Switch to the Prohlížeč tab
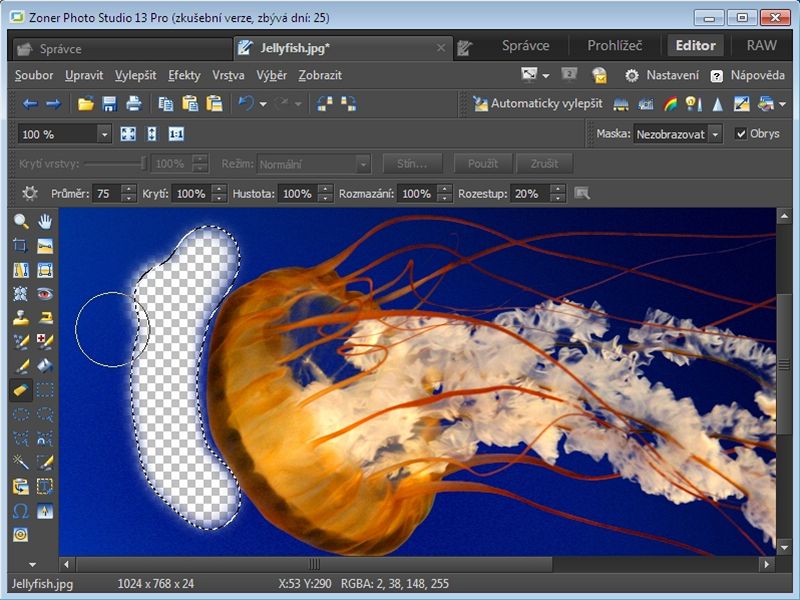 click(x=615, y=45)
